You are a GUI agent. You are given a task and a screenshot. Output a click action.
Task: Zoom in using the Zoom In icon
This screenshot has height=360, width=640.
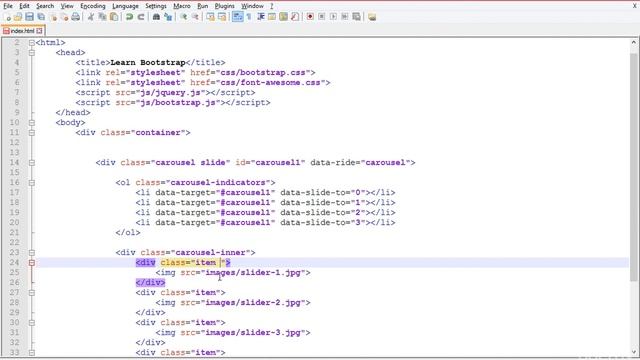[184, 17]
